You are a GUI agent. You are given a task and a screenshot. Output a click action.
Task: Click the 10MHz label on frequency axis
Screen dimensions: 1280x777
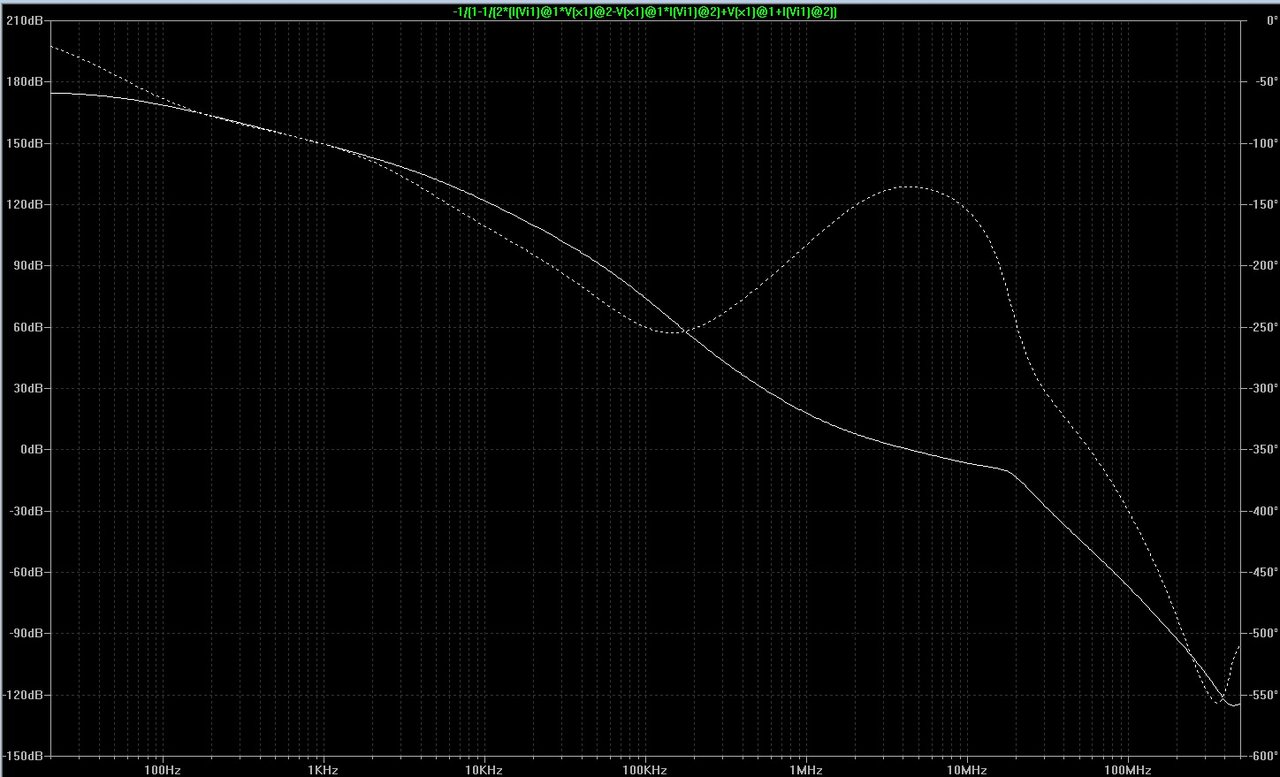[967, 770]
